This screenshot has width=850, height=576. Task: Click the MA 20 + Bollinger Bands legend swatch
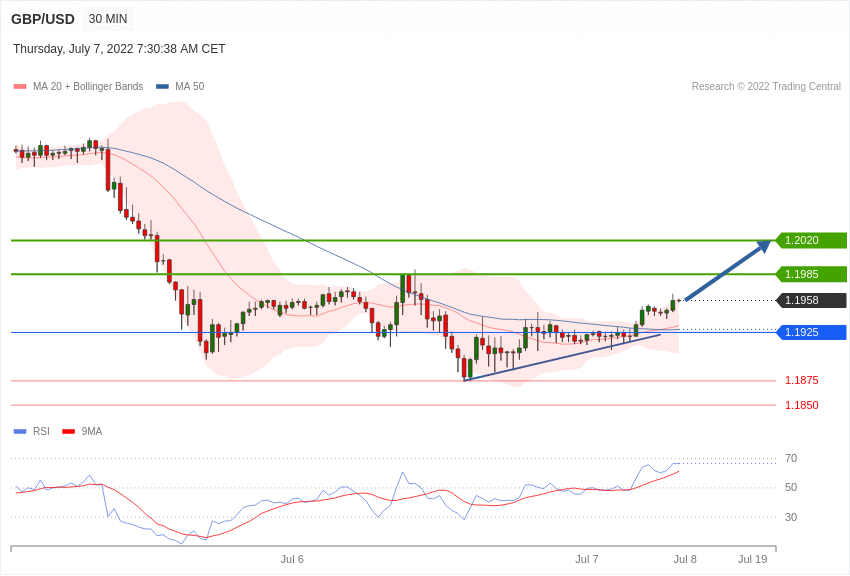pyautogui.click(x=20, y=87)
